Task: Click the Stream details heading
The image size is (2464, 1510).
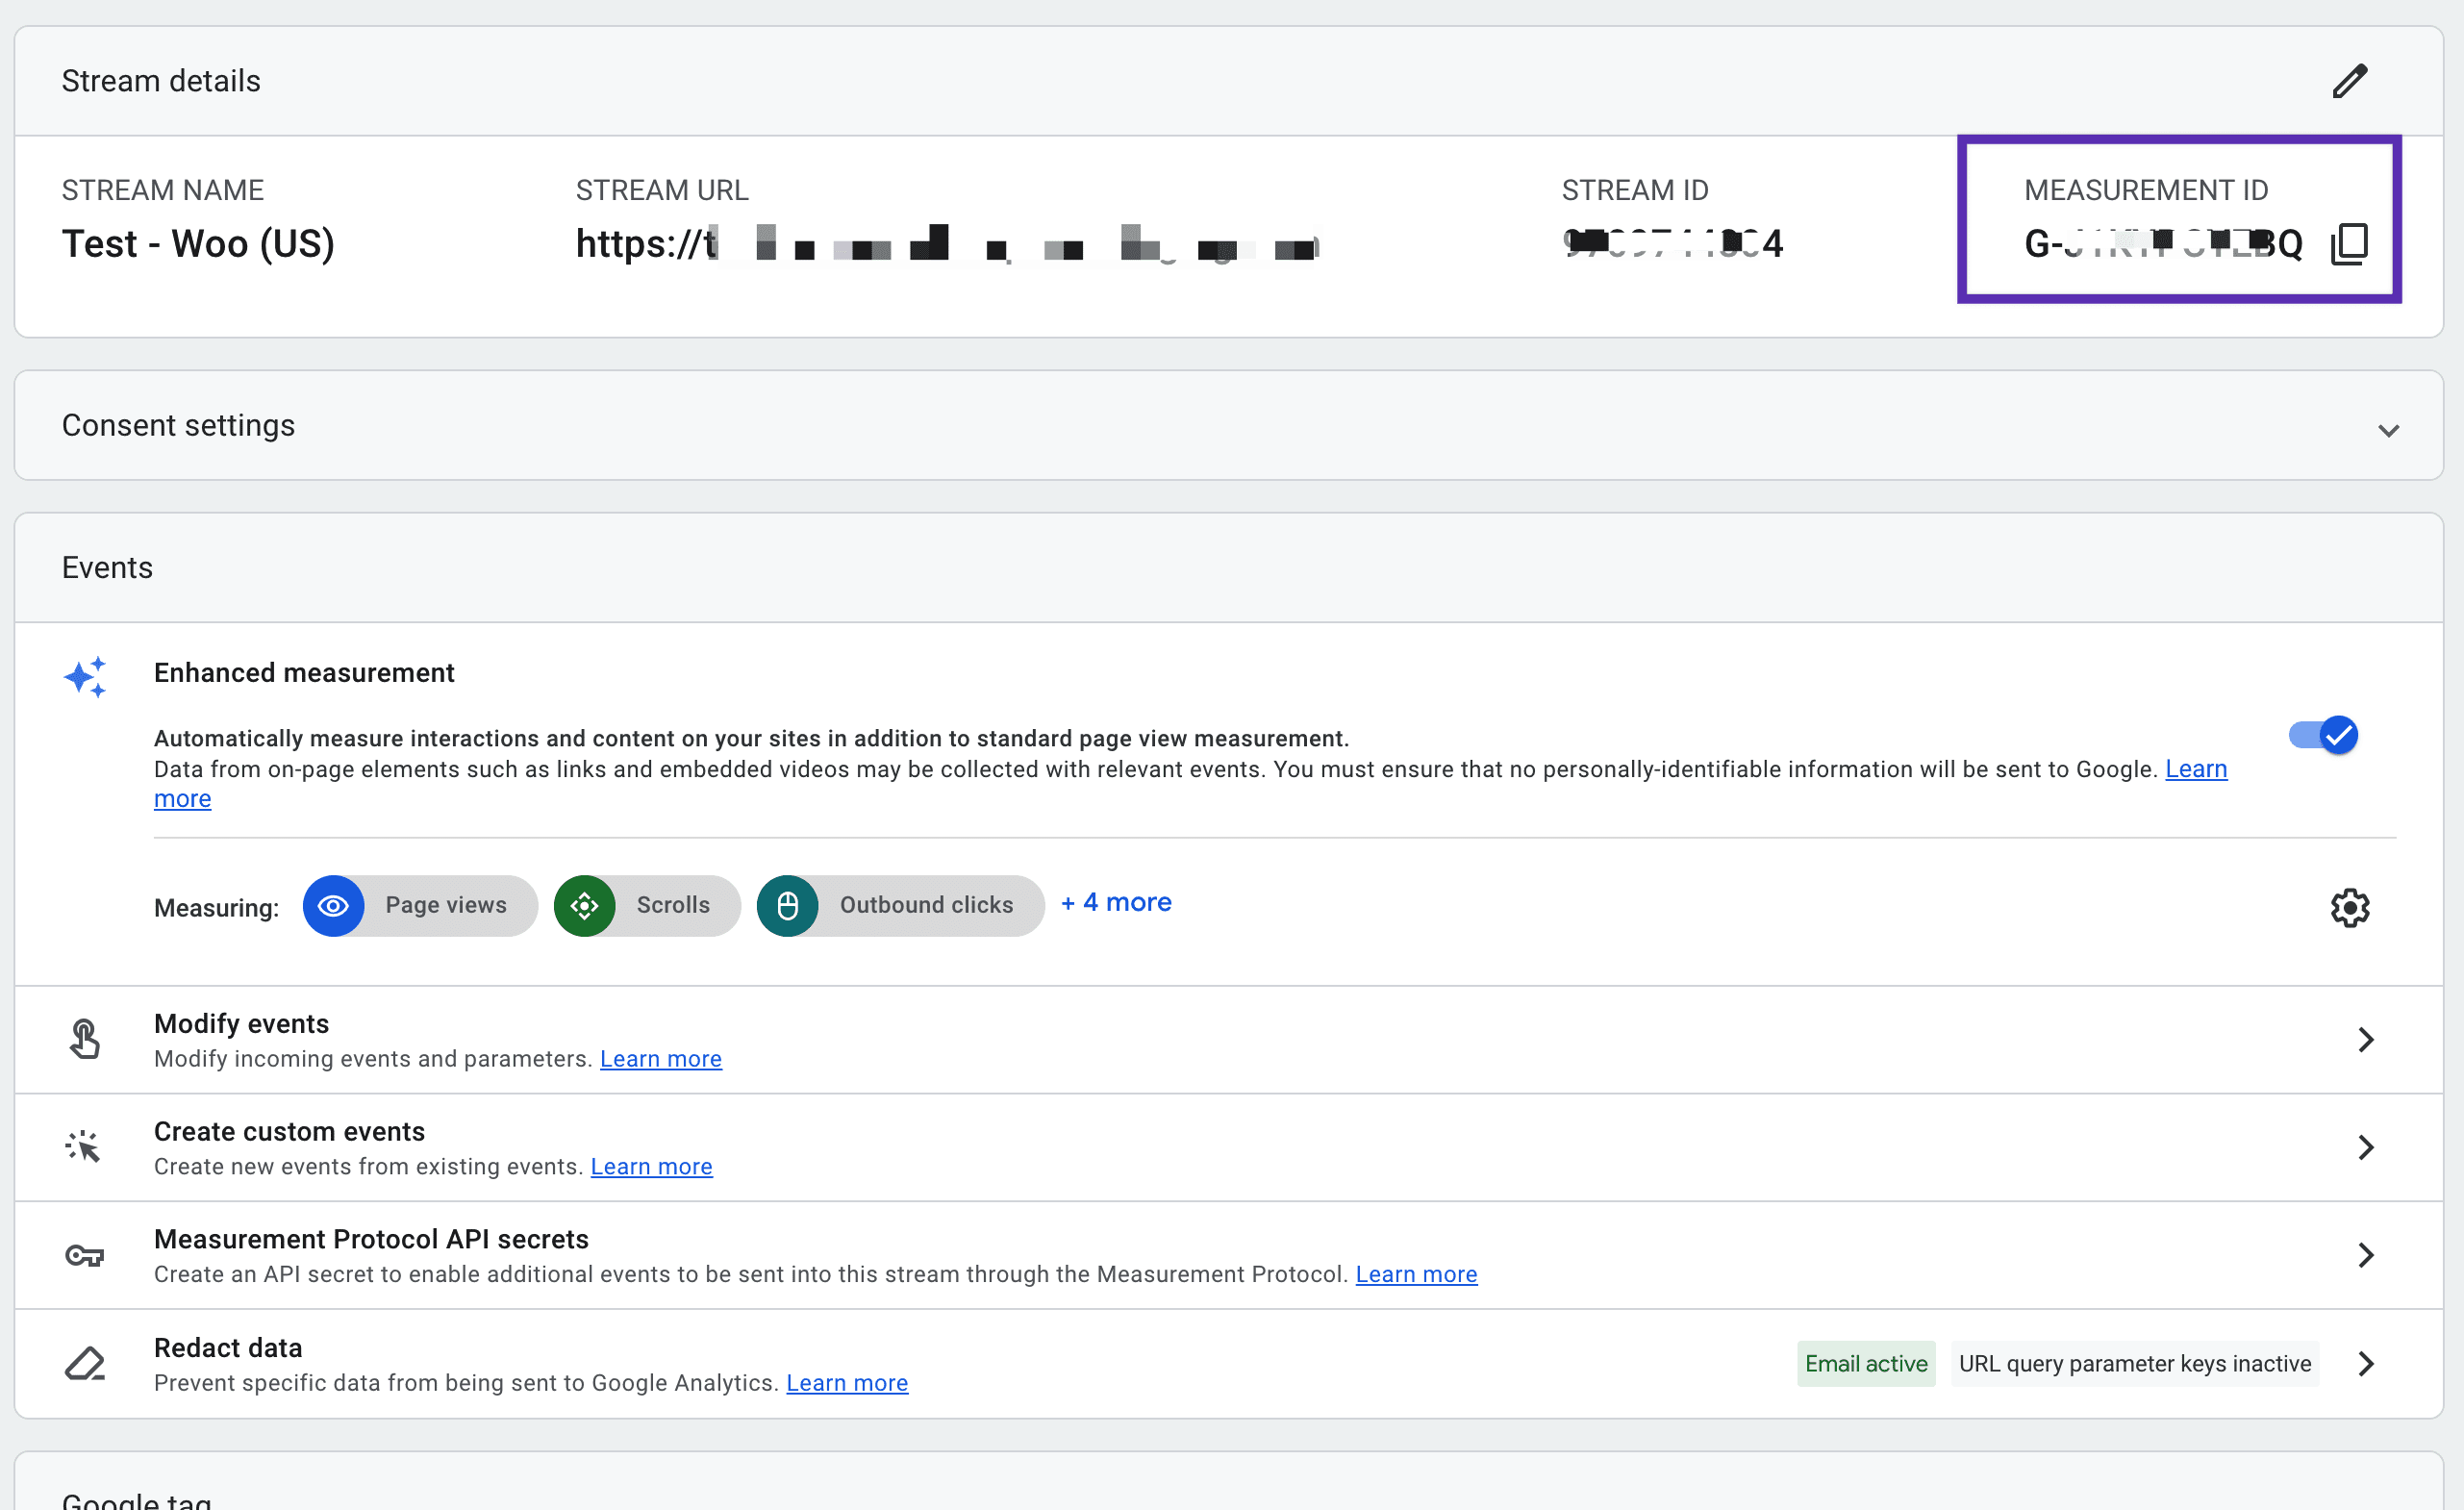Action: pyautogui.click(x=161, y=81)
